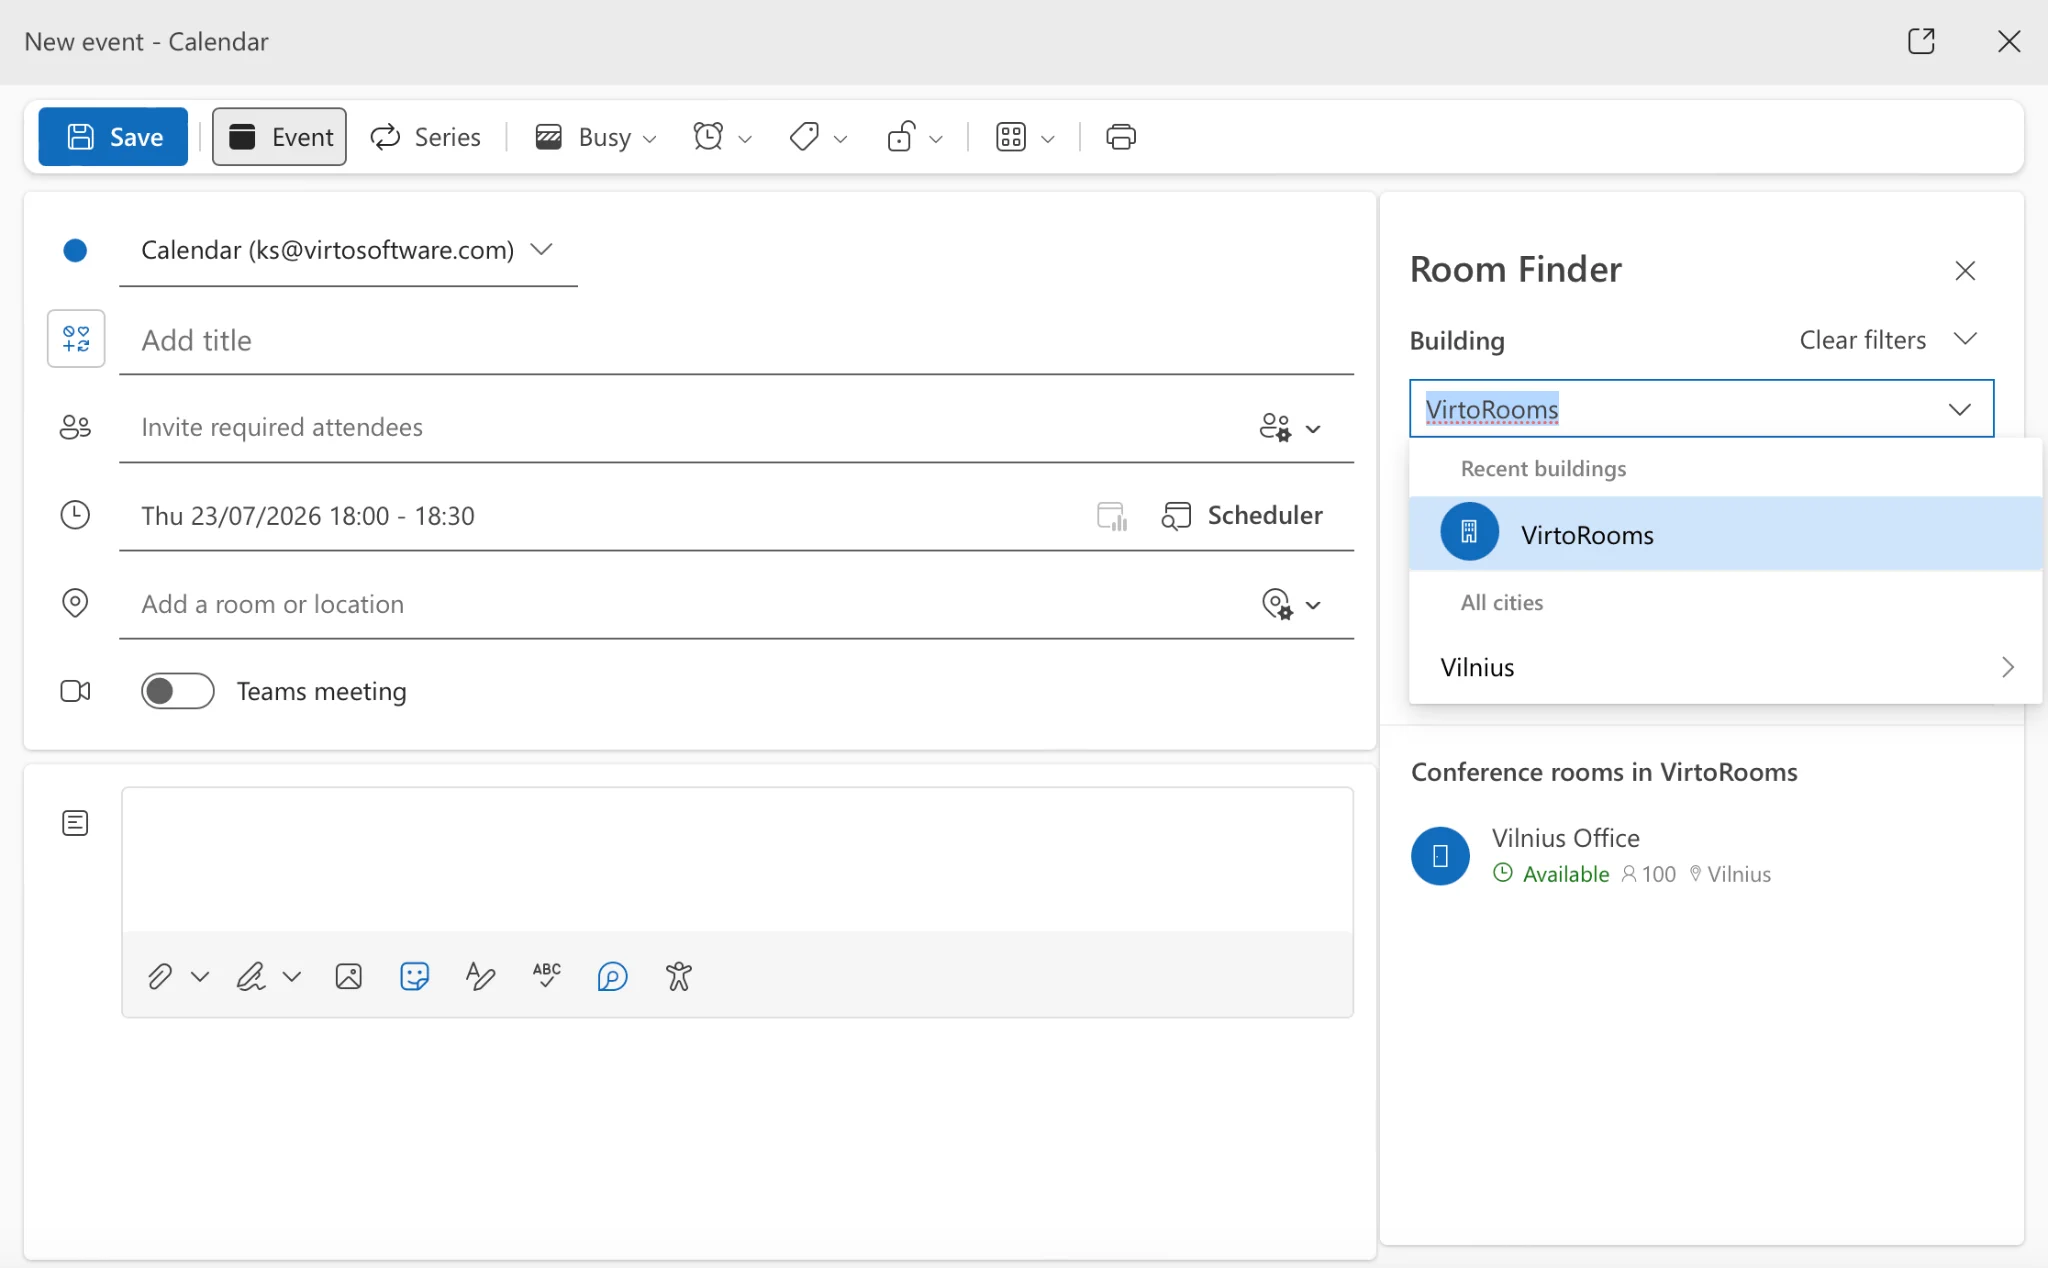The image size is (2048, 1268).
Task: Open the sticker emoji icon
Action: [x=414, y=976]
